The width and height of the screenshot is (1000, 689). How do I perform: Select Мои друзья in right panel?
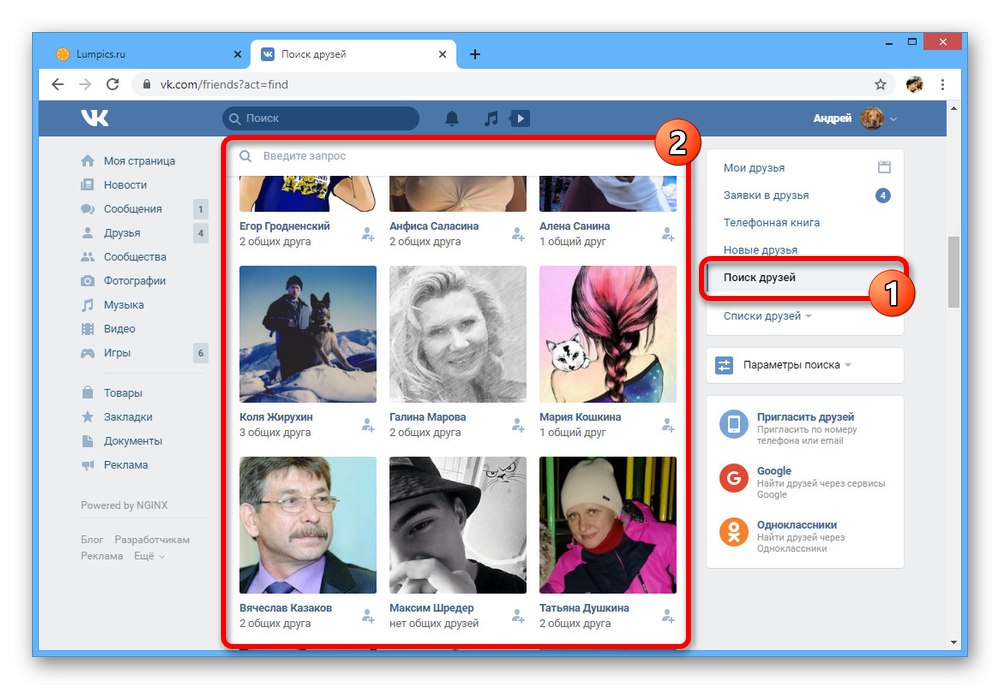tap(754, 168)
